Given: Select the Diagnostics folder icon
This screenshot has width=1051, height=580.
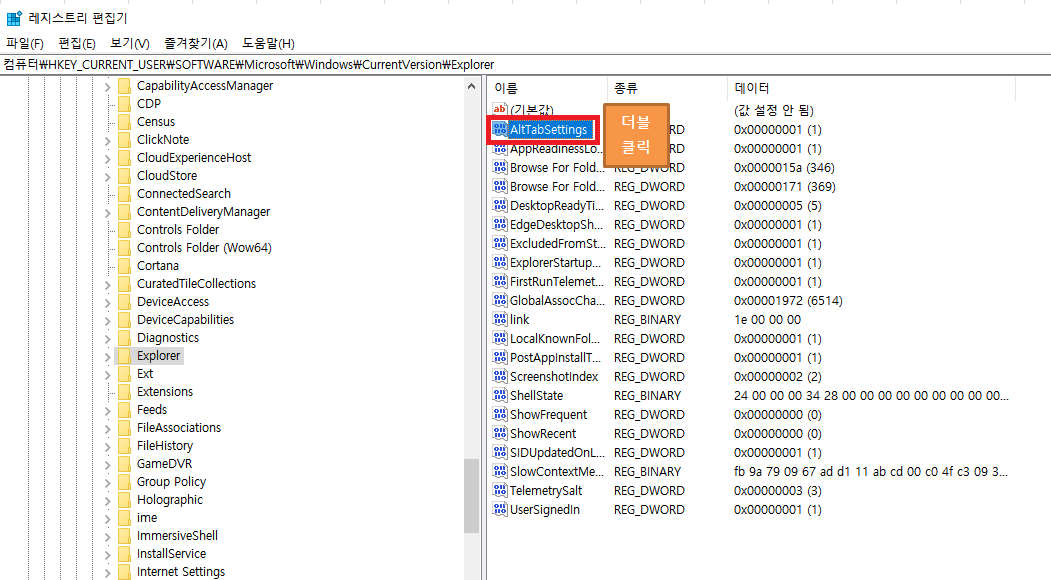Looking at the screenshot, I should tap(124, 338).
